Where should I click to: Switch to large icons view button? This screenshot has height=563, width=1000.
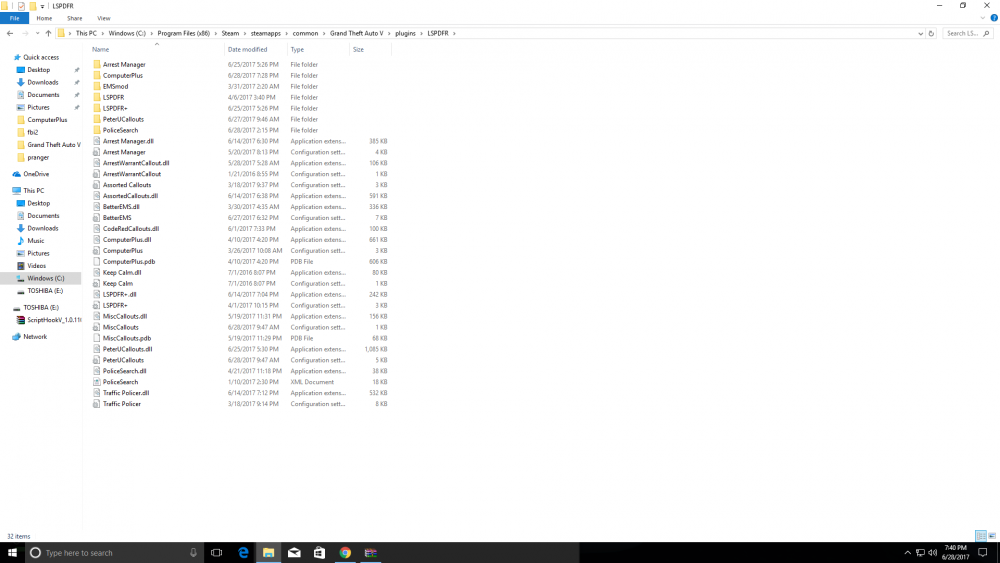[992, 536]
